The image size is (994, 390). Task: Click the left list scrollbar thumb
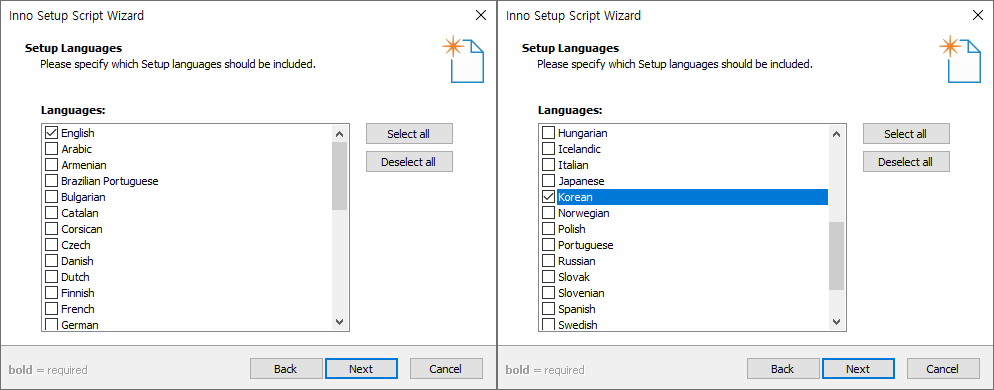coord(339,176)
